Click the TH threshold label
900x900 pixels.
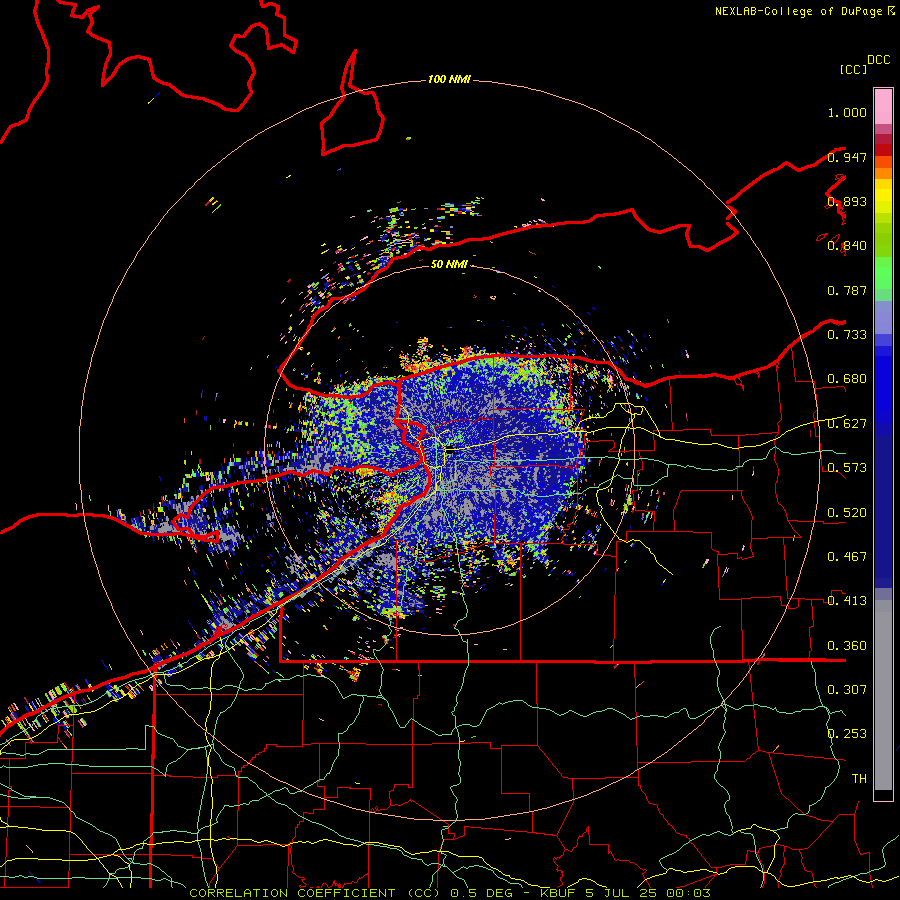(859, 779)
